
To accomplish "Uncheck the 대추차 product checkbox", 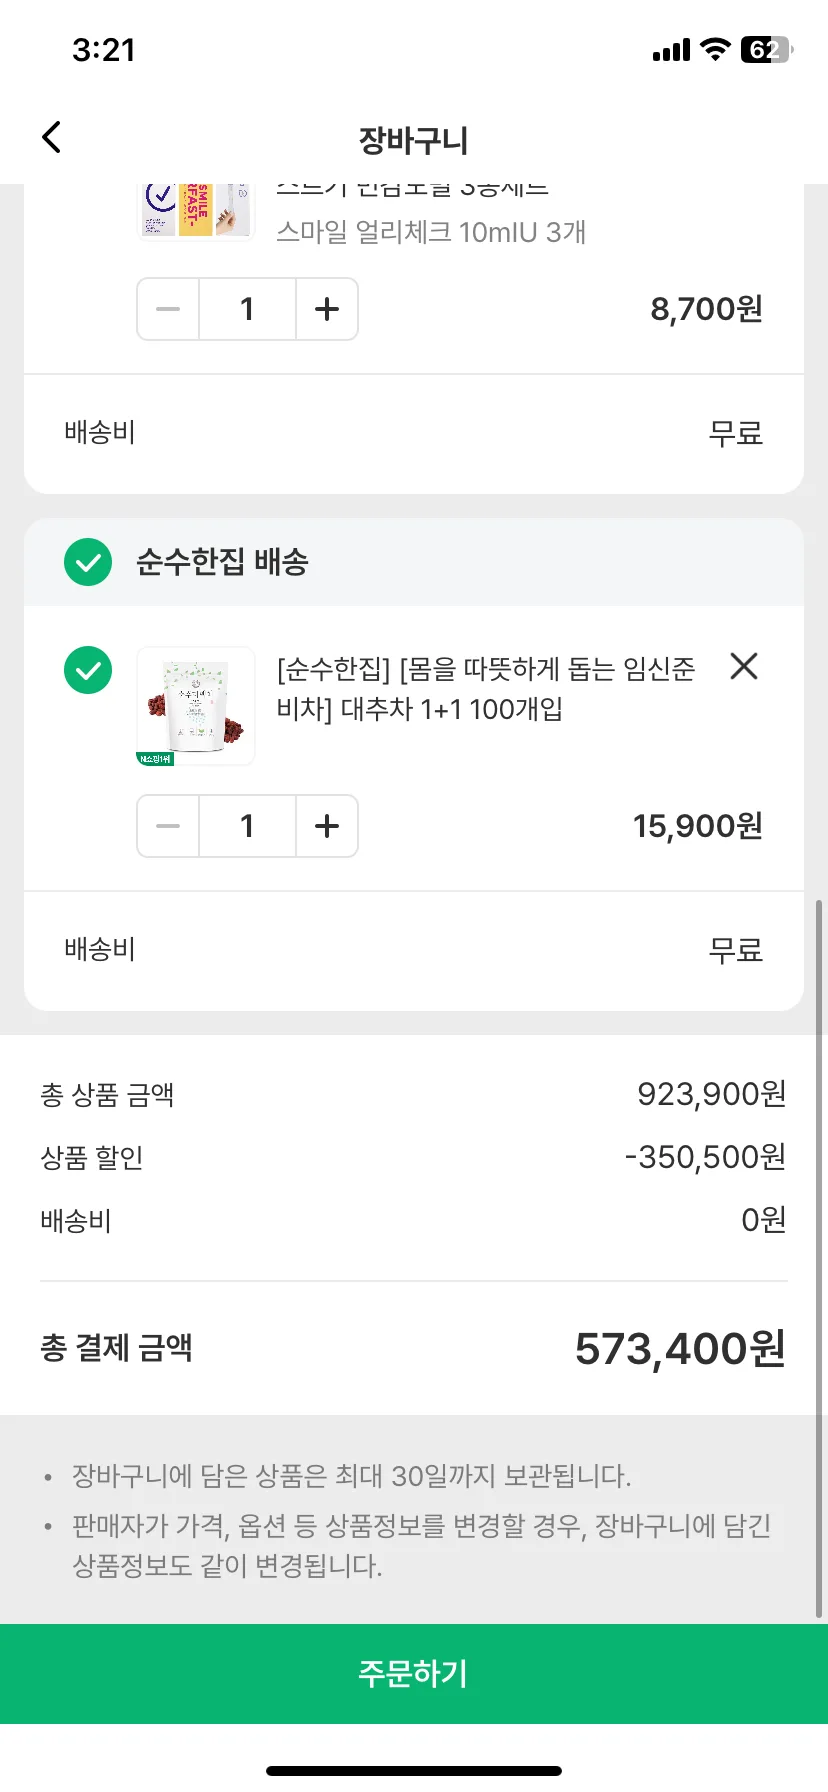I will pos(88,670).
